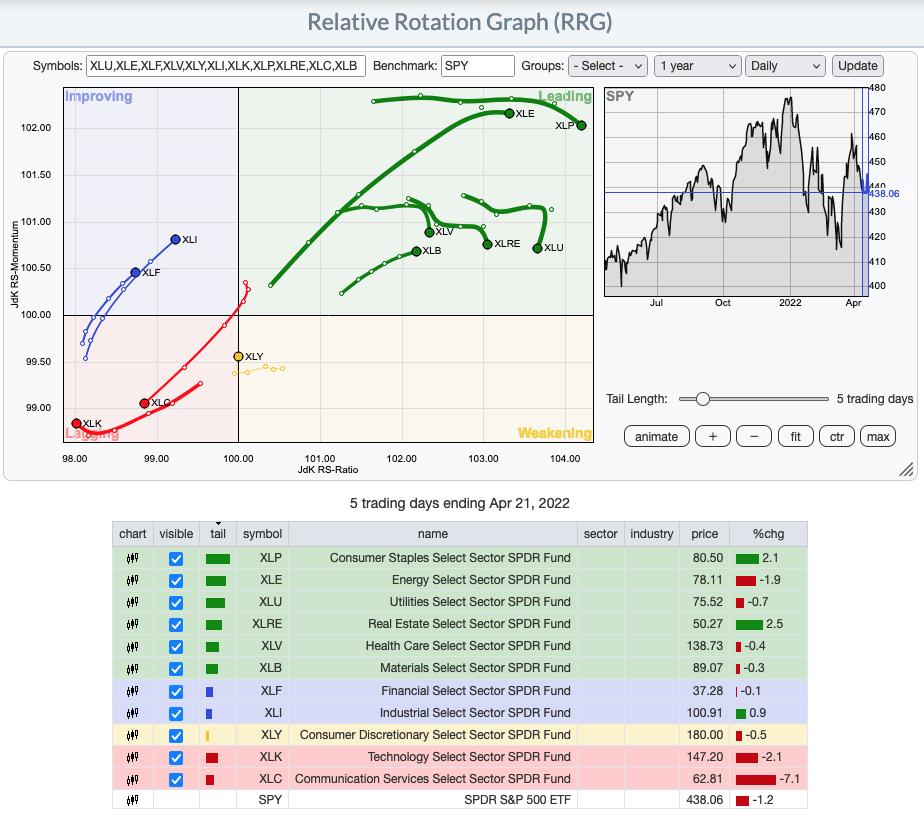Image resolution: width=924 pixels, height=814 pixels.
Task: Click the XLK visibility checkbox
Action: click(176, 757)
